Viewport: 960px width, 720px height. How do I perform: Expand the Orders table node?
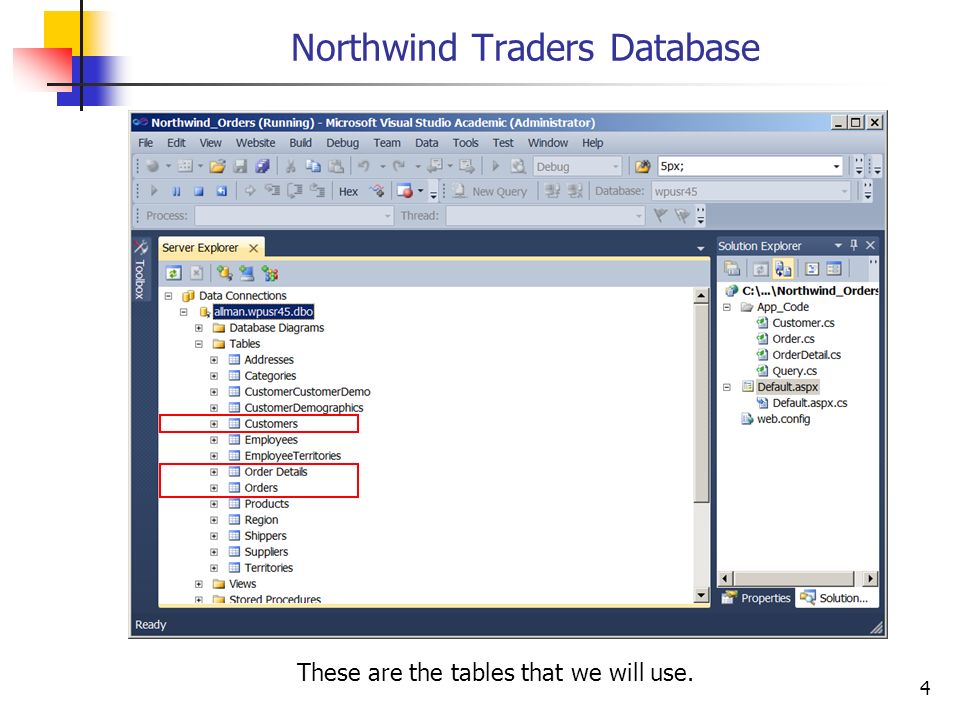coord(214,488)
